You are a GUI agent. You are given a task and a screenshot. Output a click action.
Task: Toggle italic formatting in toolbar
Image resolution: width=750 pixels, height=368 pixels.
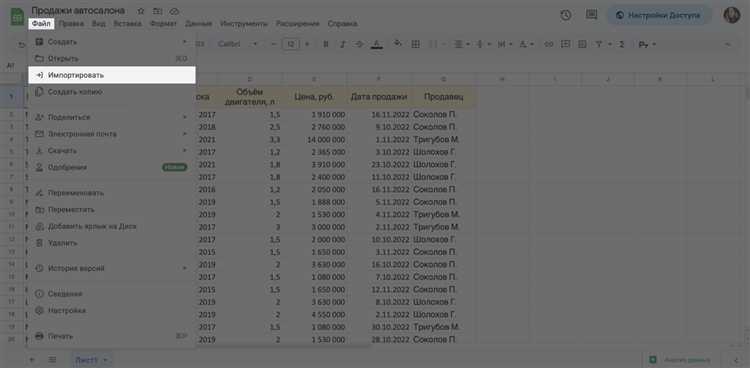(342, 44)
